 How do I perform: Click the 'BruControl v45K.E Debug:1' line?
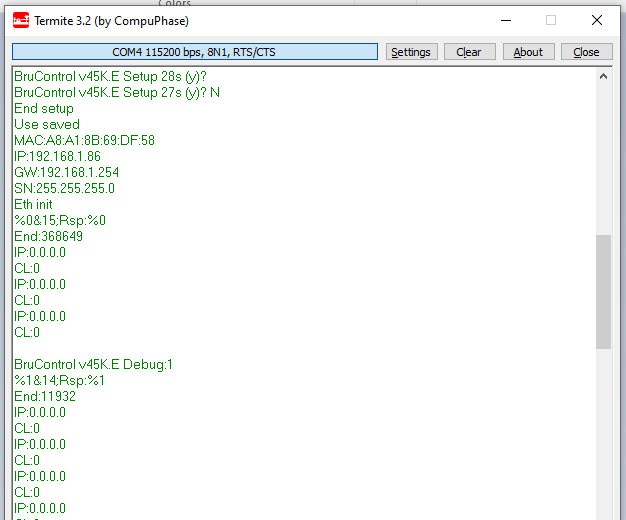pos(93,364)
